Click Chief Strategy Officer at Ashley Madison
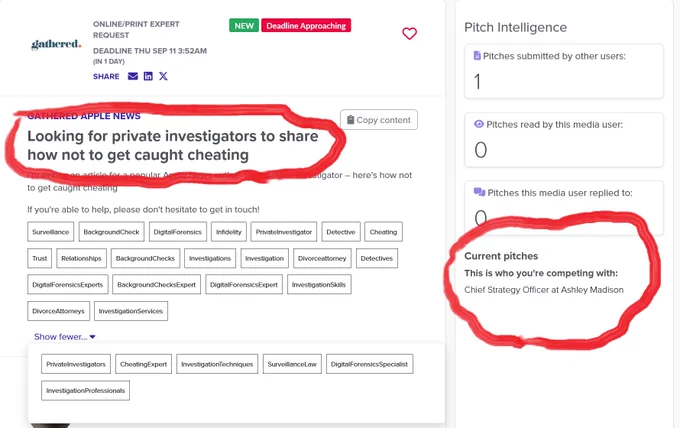The height and width of the screenshot is (428, 680). [x=544, y=290]
